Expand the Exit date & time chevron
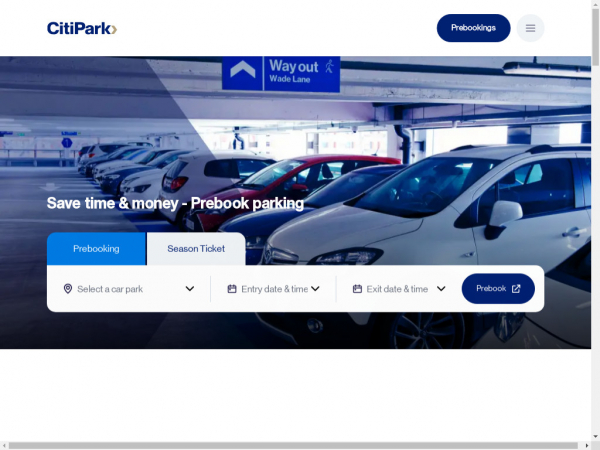600x450 pixels. click(441, 289)
